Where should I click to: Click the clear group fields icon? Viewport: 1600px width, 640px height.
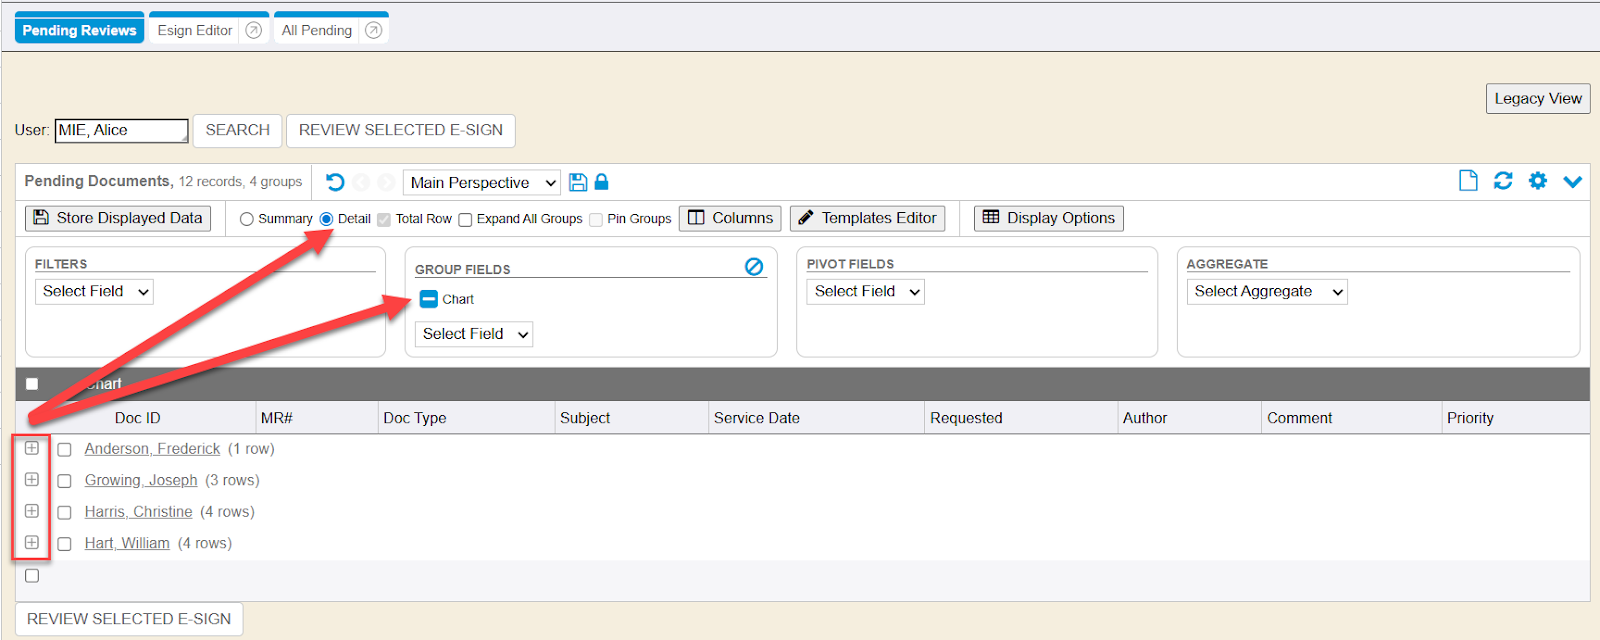pos(754,266)
